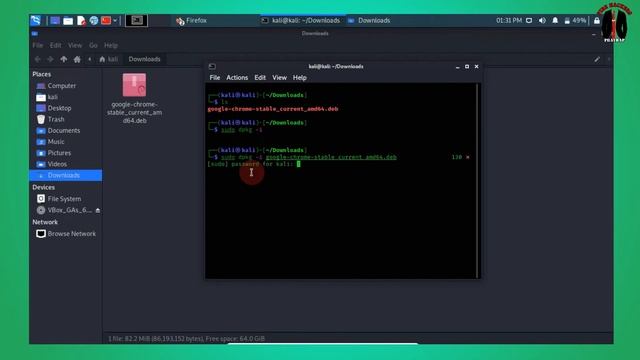Select the kali path breadcrumb
Viewport: 640px width, 360px height.
(109, 59)
